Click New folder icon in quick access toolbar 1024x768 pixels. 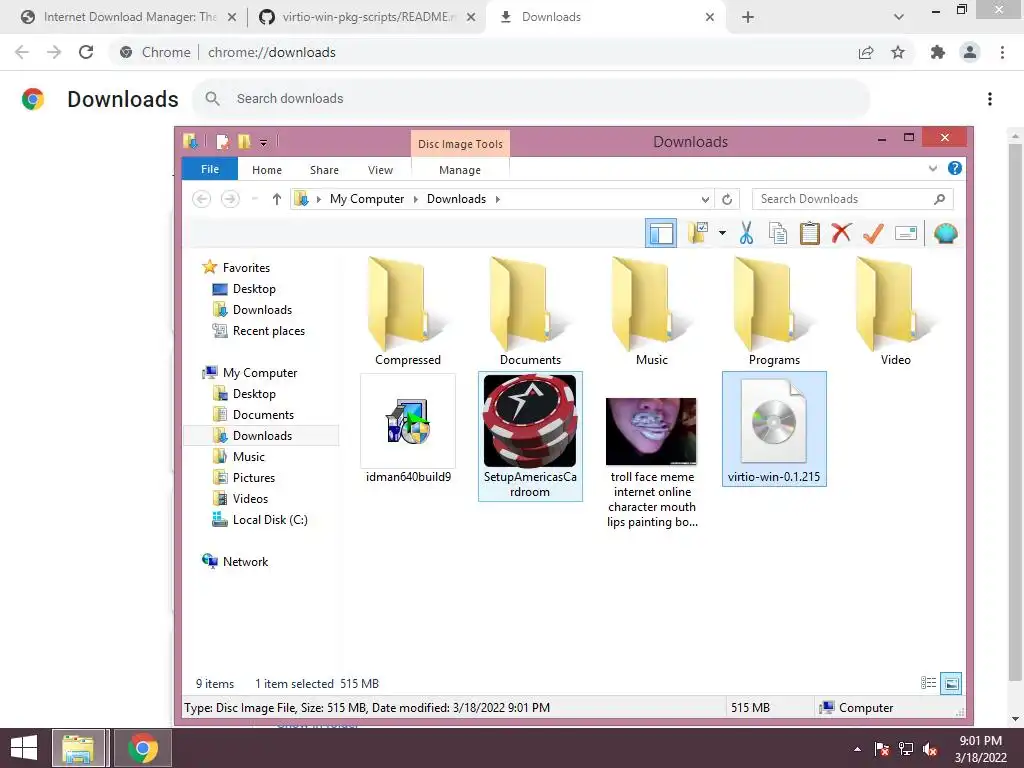pos(244,141)
